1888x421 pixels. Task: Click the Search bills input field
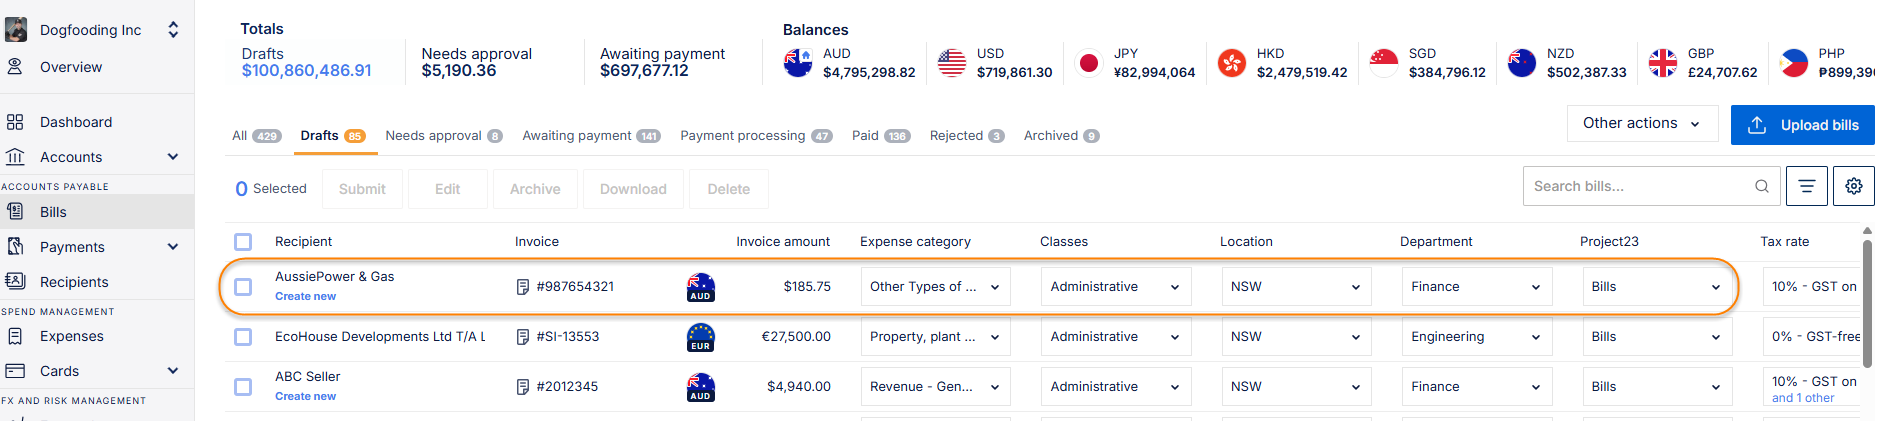click(1640, 186)
